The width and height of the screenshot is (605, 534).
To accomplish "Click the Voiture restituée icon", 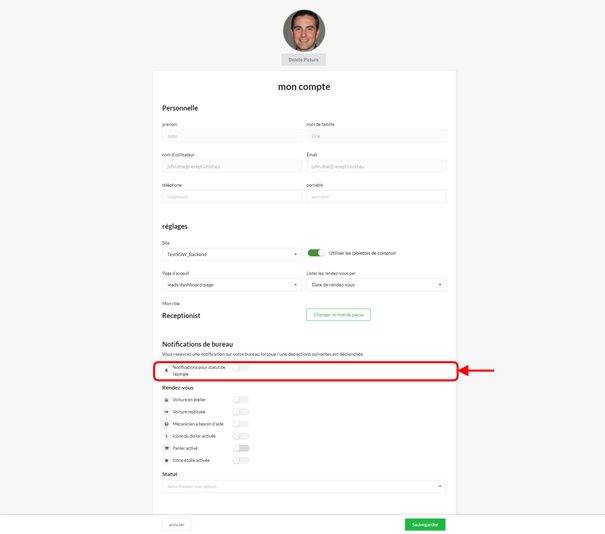I will click(166, 412).
